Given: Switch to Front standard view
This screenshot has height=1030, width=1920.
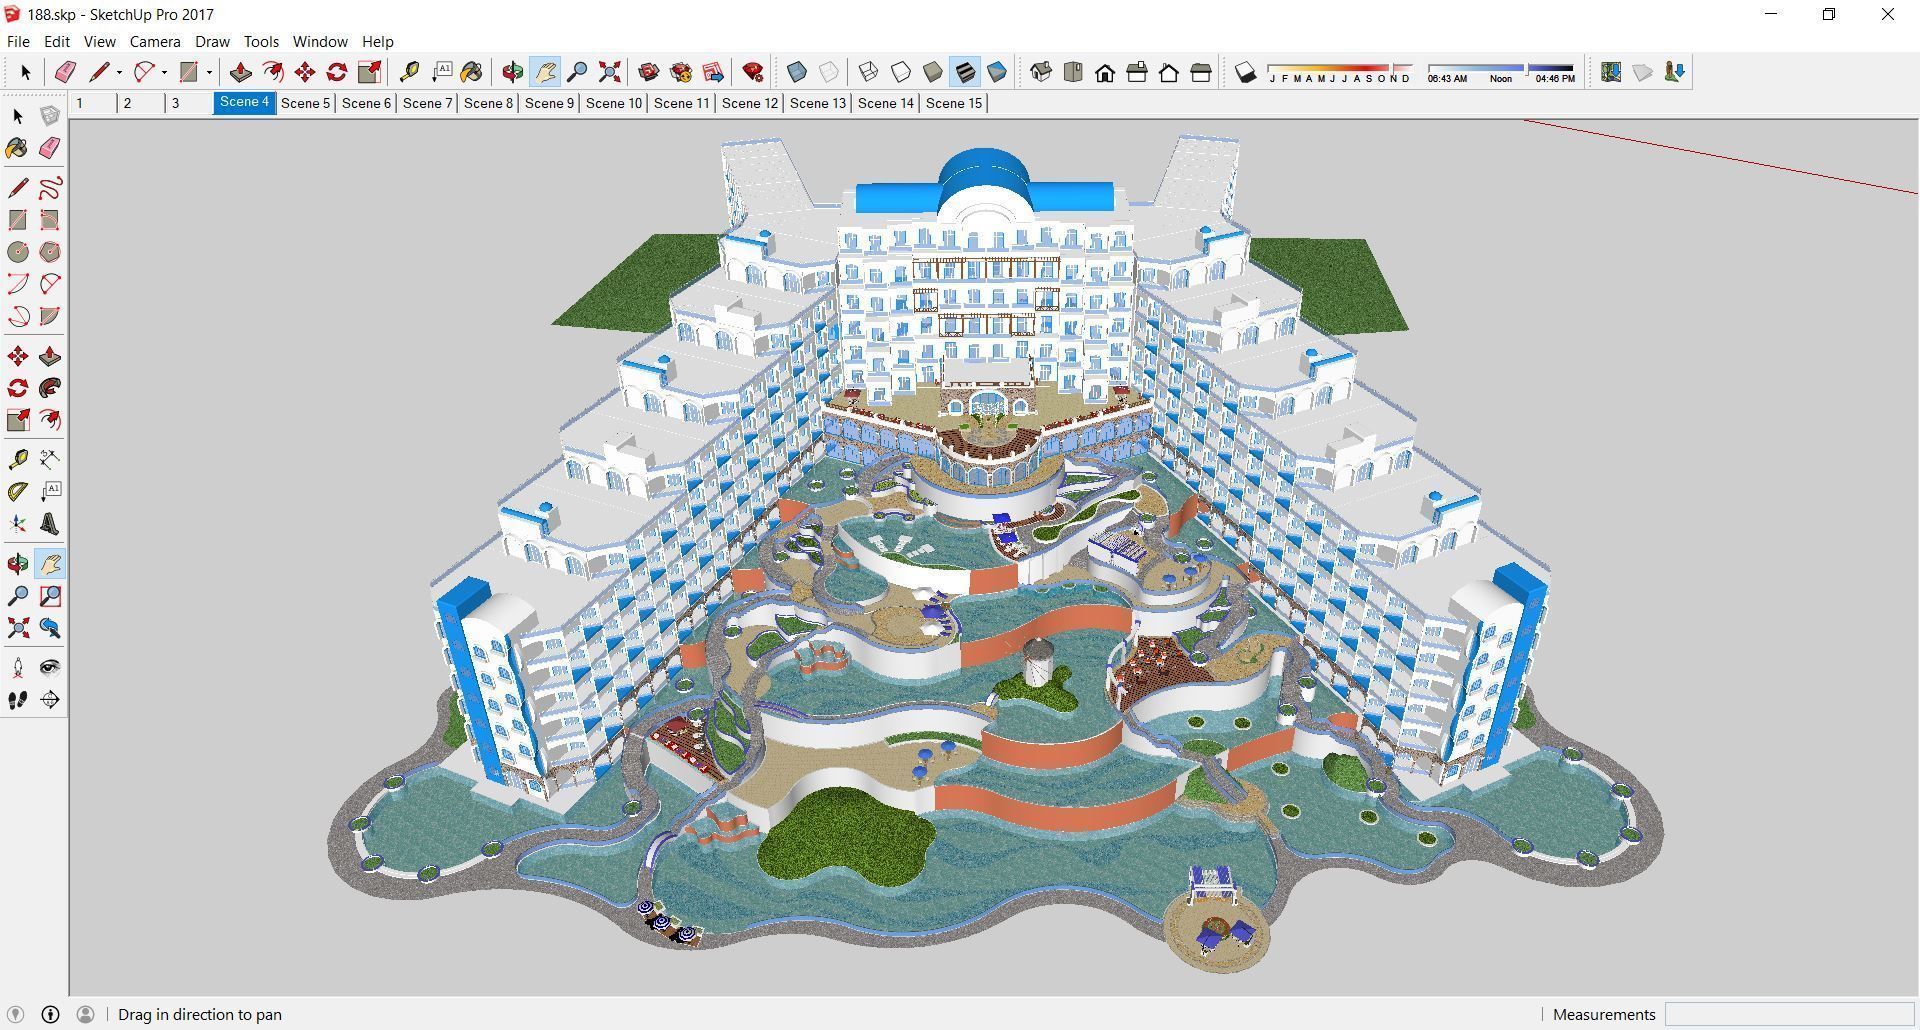Looking at the screenshot, I should click(1105, 72).
